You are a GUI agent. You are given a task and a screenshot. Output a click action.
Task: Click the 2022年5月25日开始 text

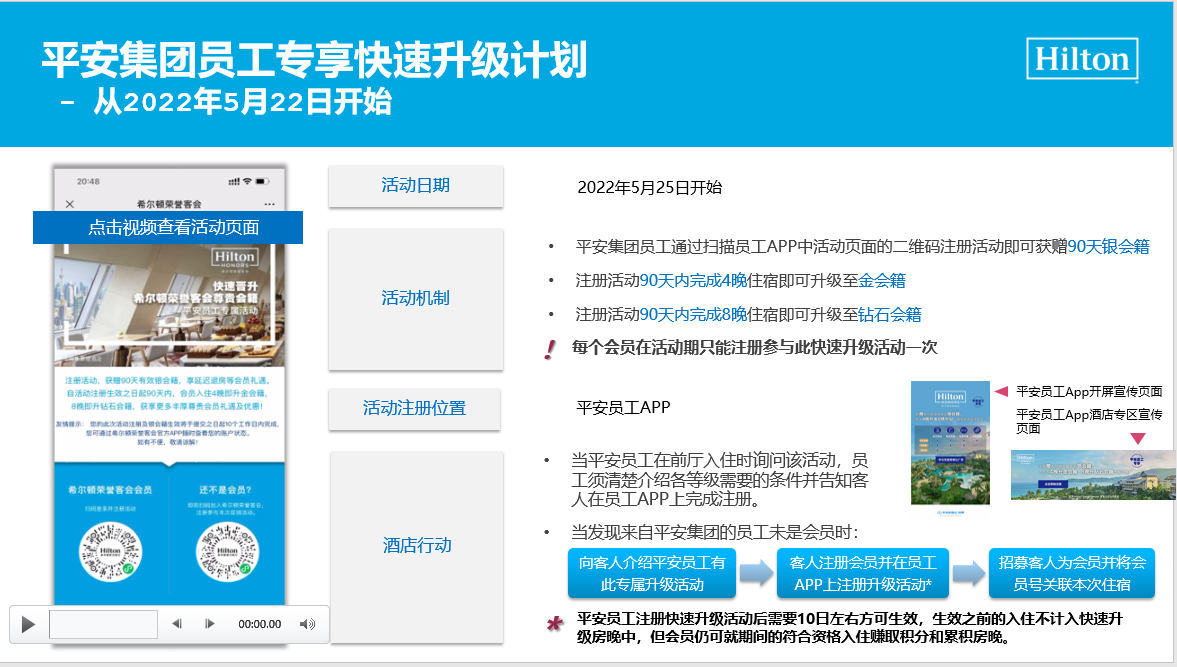649,188
